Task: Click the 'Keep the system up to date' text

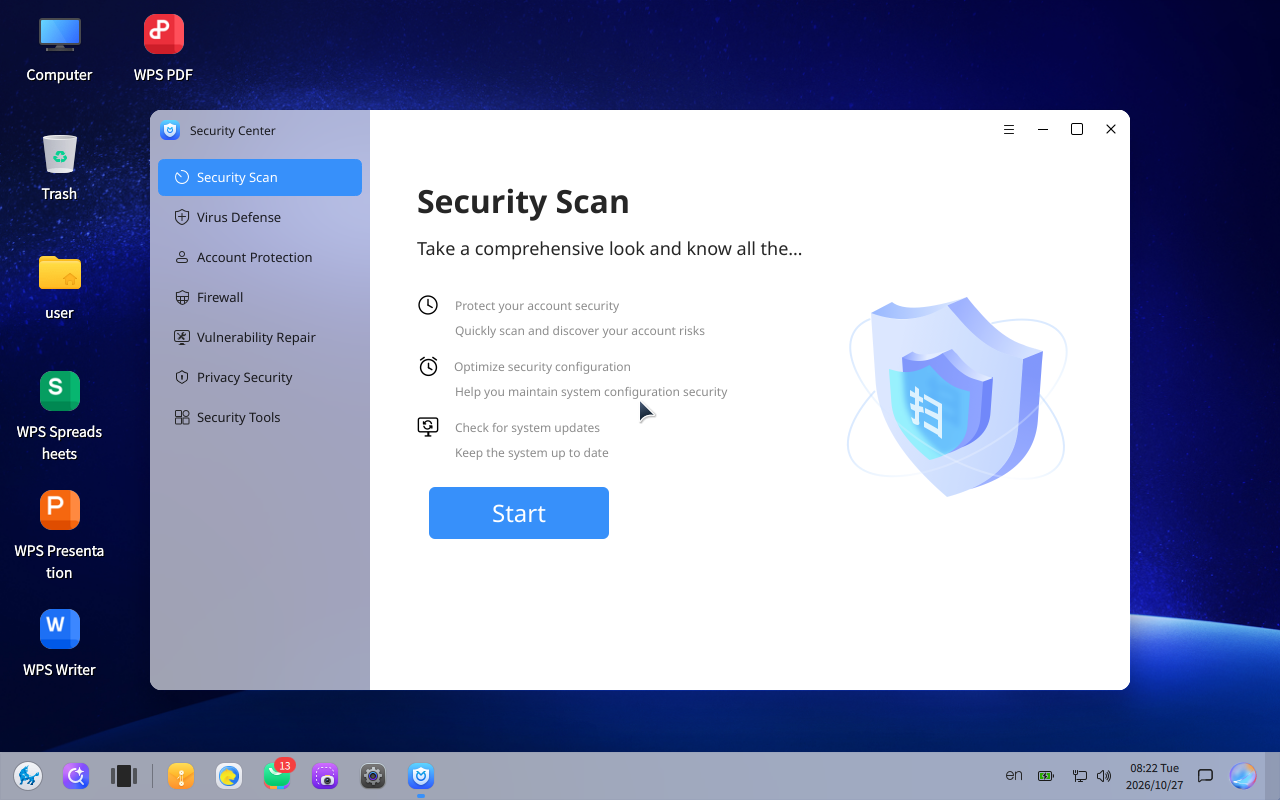Action: tap(532, 453)
